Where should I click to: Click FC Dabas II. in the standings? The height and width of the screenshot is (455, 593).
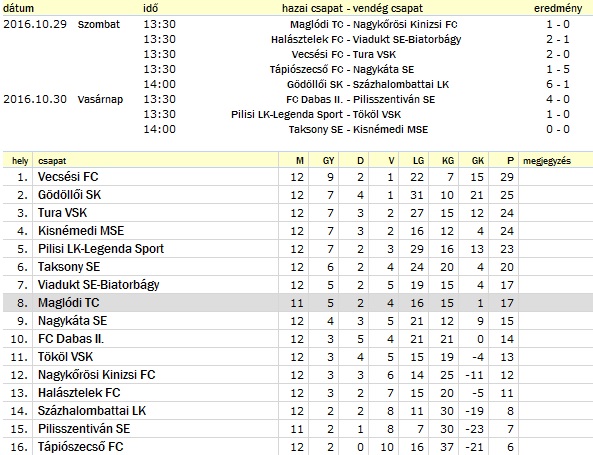[71, 339]
